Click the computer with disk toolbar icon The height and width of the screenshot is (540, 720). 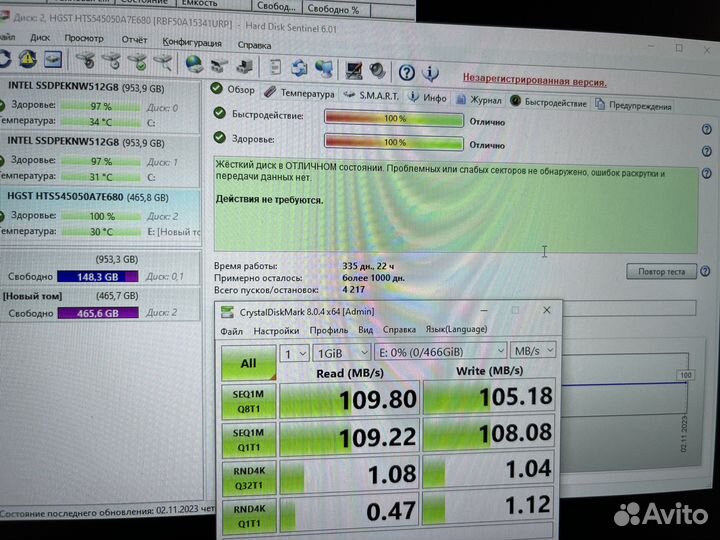click(x=244, y=66)
